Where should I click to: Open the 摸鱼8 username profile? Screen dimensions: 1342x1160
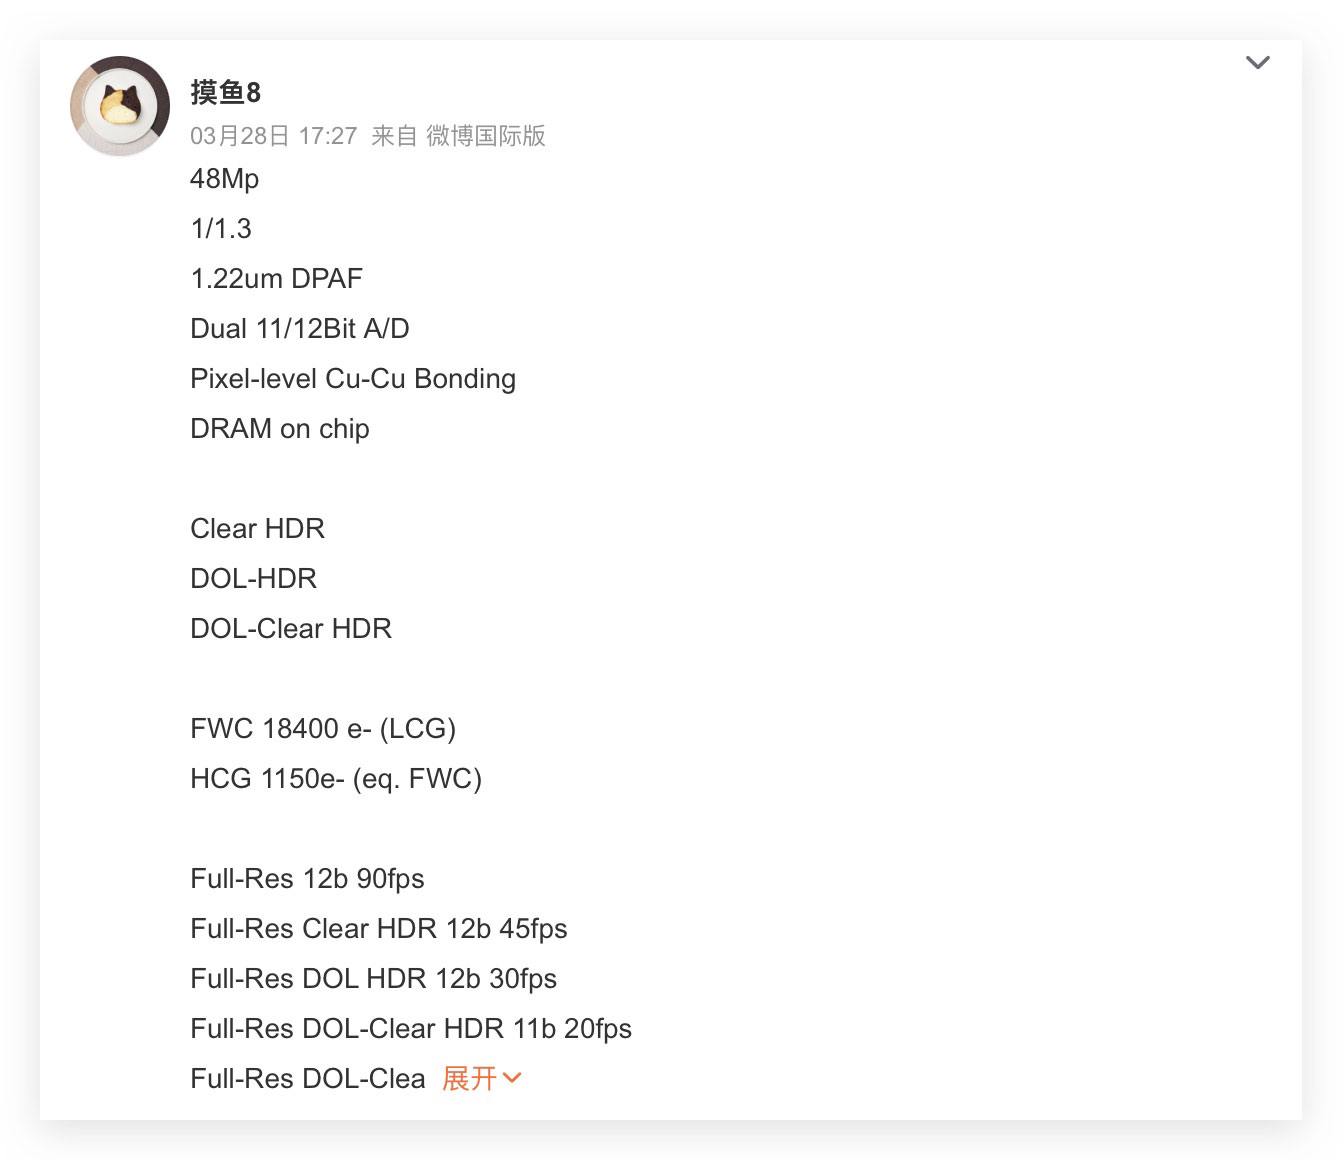coord(226,93)
